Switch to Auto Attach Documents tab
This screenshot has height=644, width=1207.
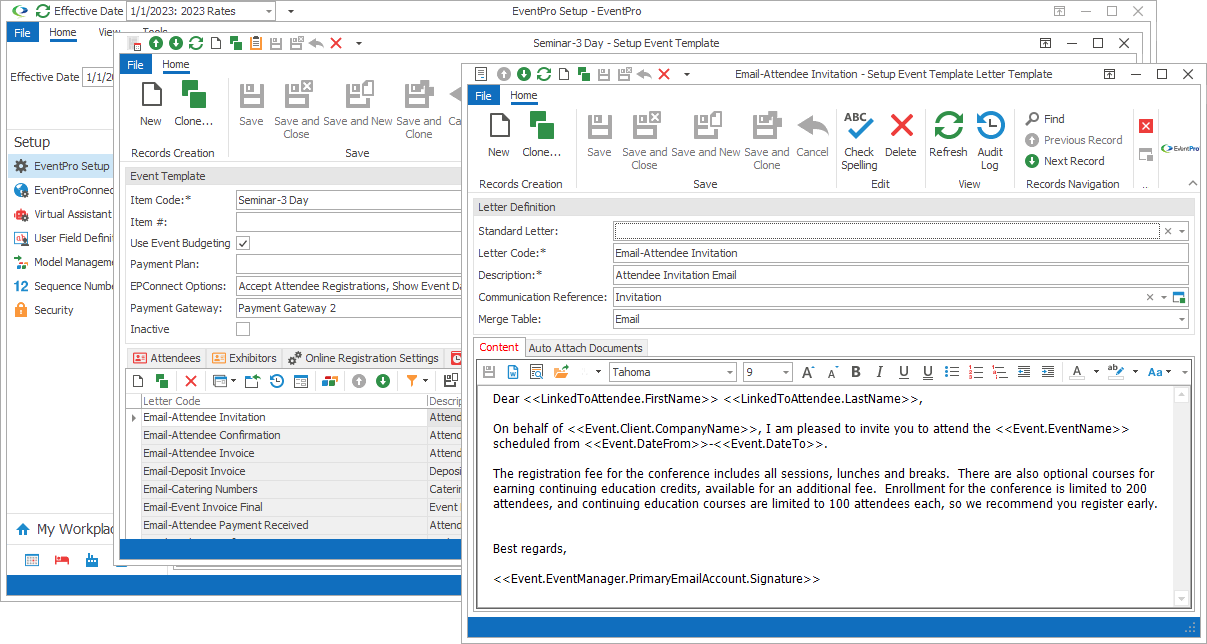click(586, 348)
